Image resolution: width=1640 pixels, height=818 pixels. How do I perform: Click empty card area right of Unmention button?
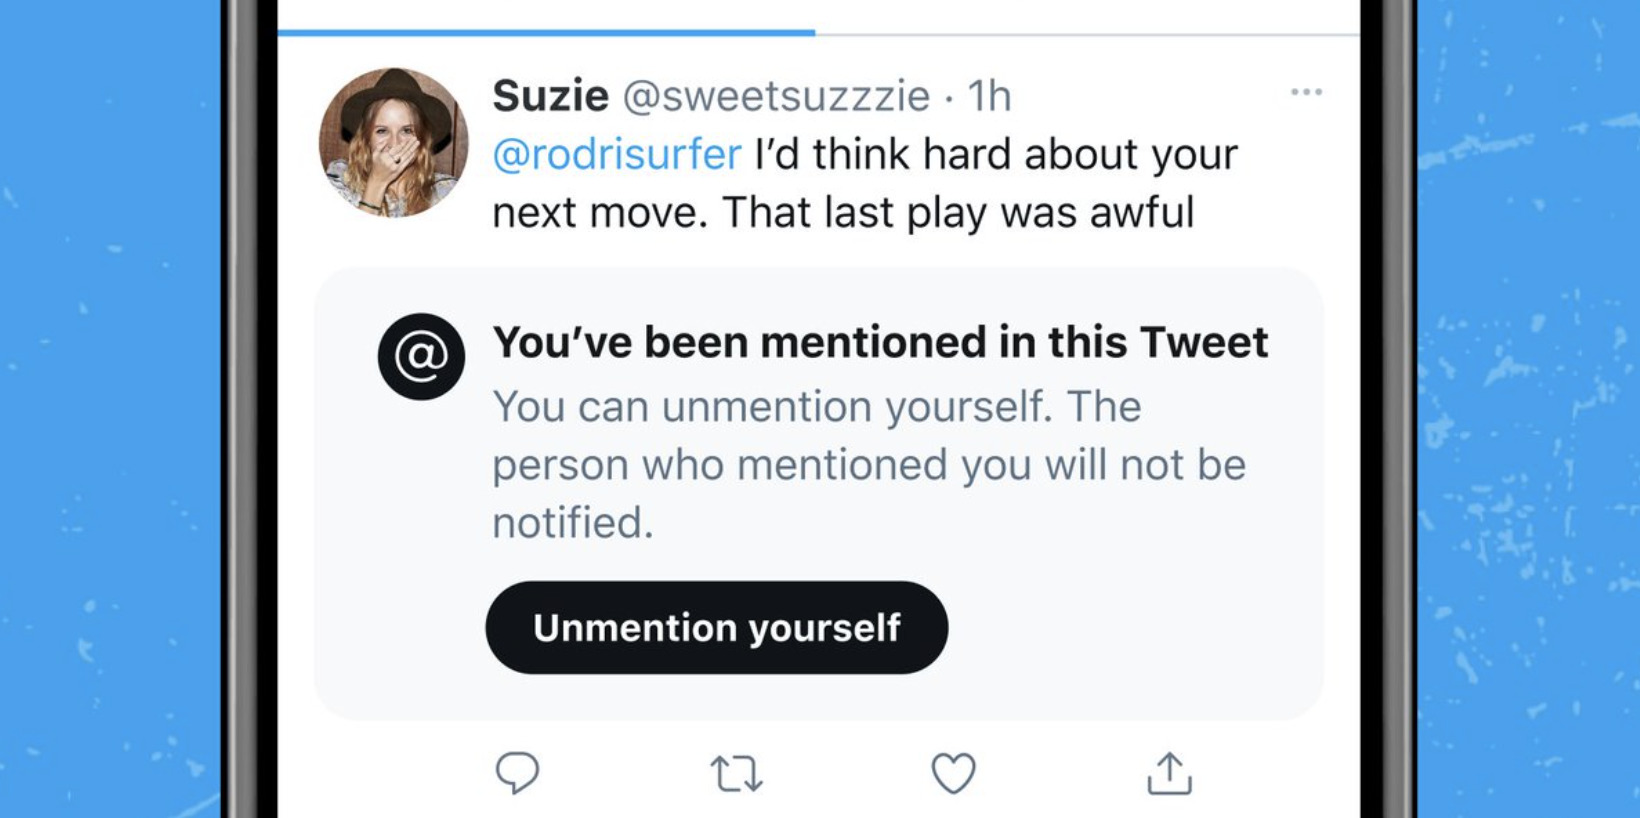click(1130, 628)
